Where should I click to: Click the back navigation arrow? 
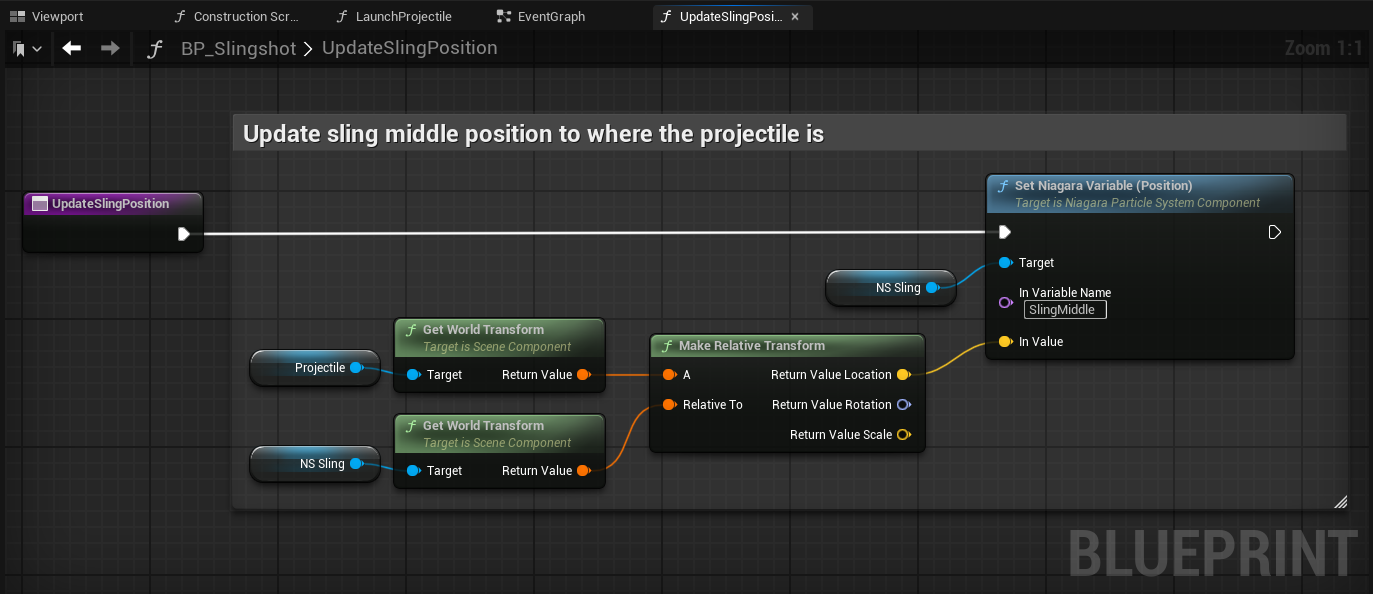(x=71, y=48)
